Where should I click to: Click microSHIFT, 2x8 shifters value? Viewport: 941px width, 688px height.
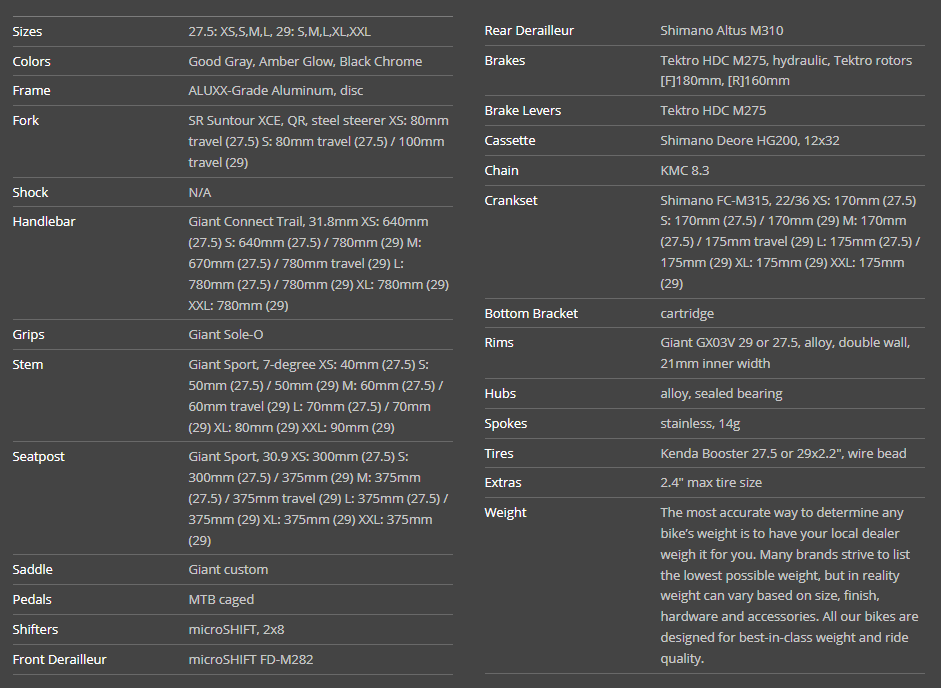(236, 629)
